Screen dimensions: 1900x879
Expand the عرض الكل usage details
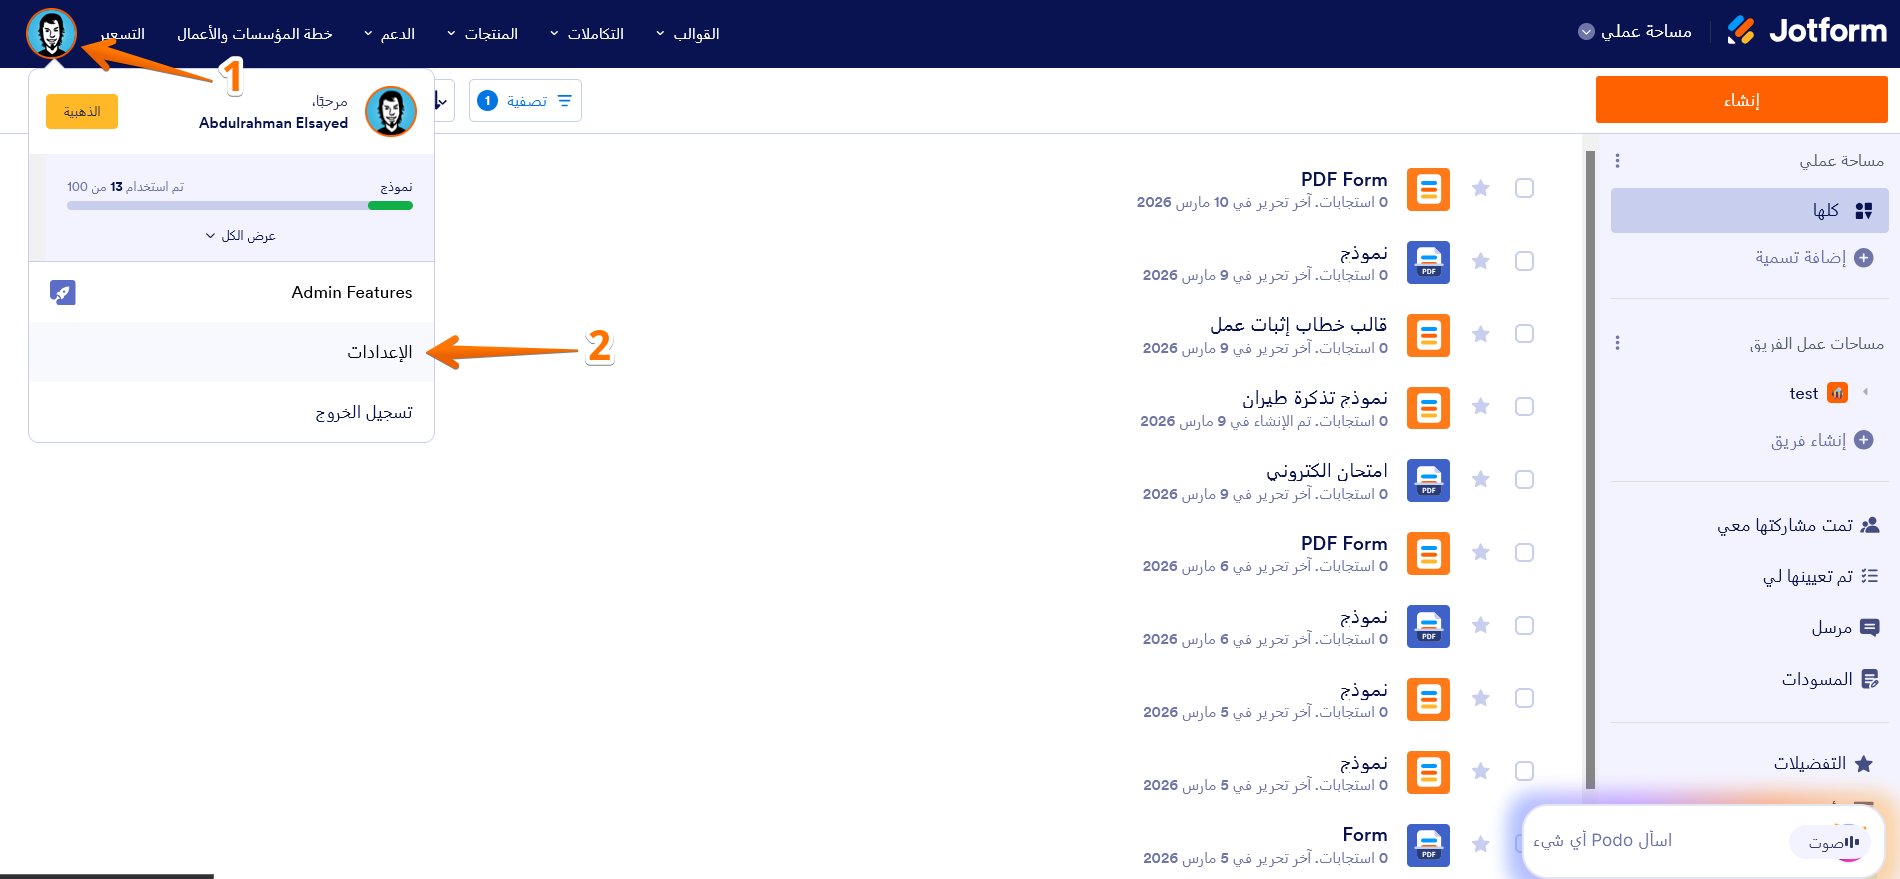240,236
